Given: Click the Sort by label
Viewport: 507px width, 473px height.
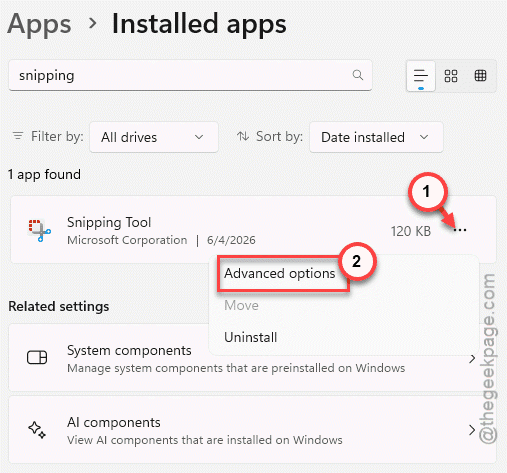Looking at the screenshot, I should [x=279, y=136].
